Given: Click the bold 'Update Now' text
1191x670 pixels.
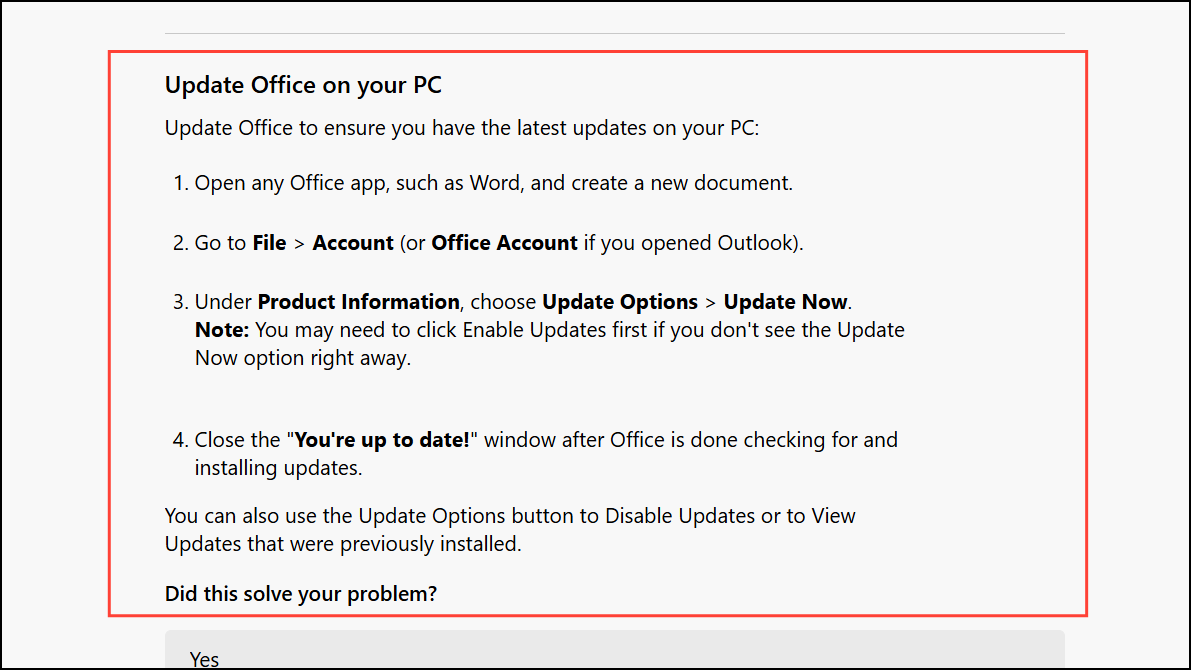Looking at the screenshot, I should (x=785, y=302).
